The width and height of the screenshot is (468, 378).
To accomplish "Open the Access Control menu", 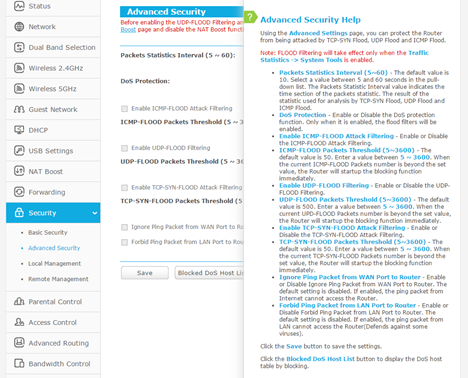I will pos(53,322).
